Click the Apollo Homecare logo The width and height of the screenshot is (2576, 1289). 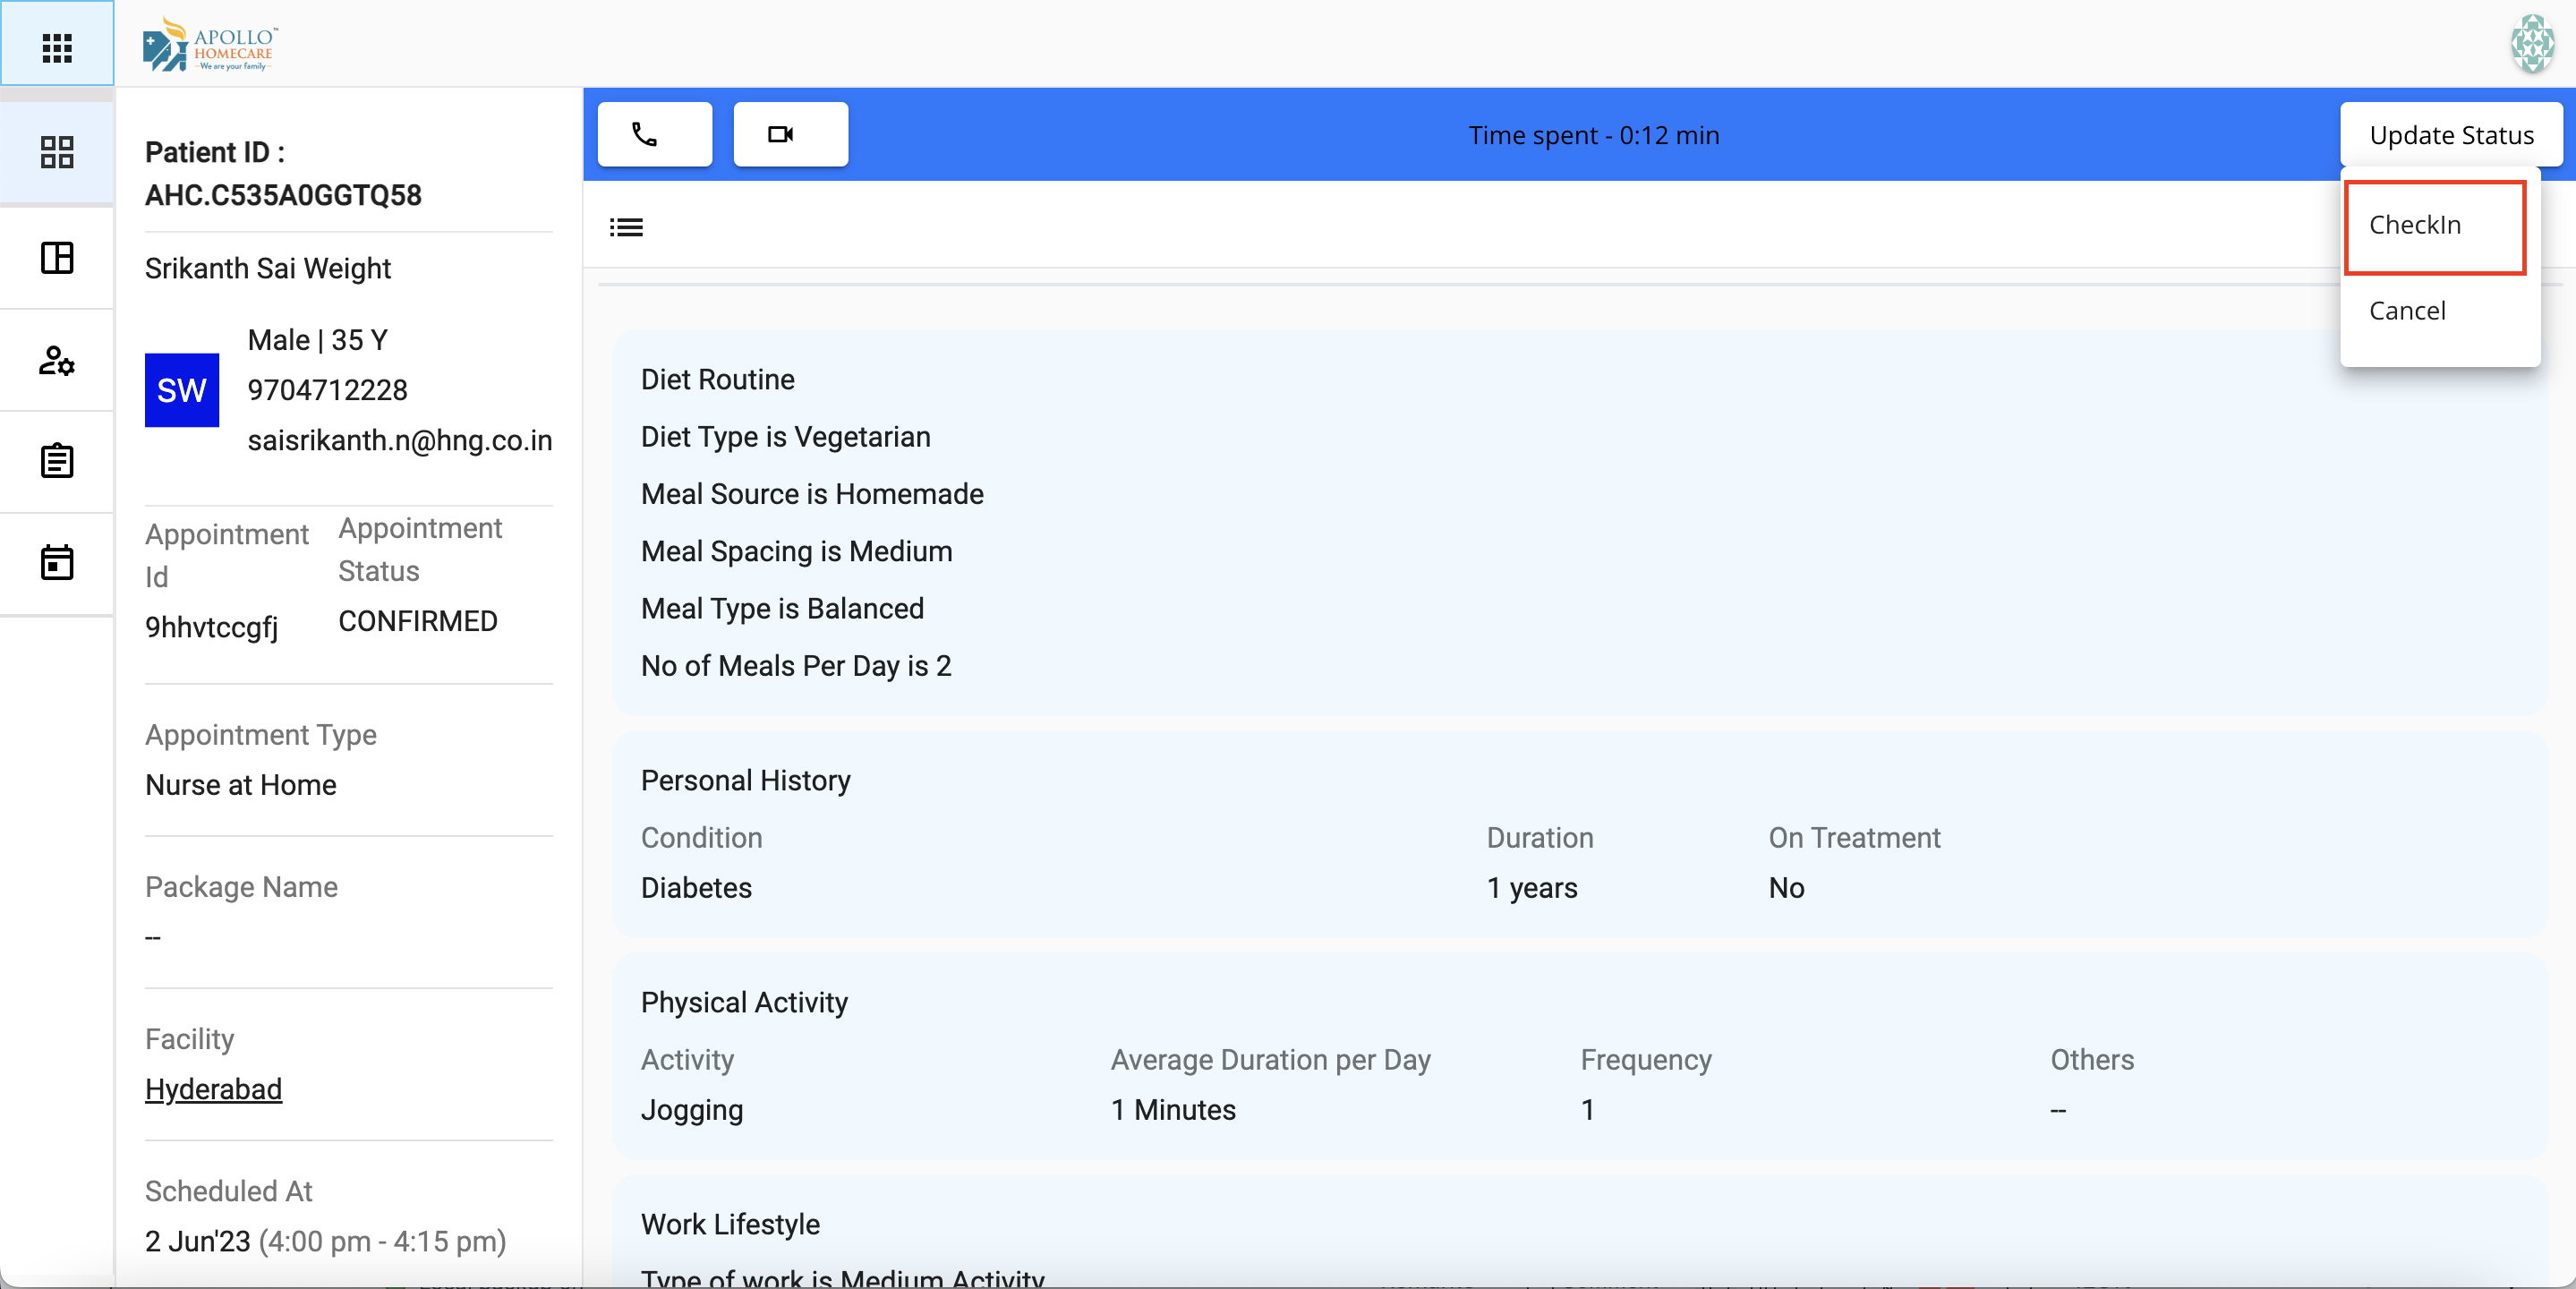point(211,45)
